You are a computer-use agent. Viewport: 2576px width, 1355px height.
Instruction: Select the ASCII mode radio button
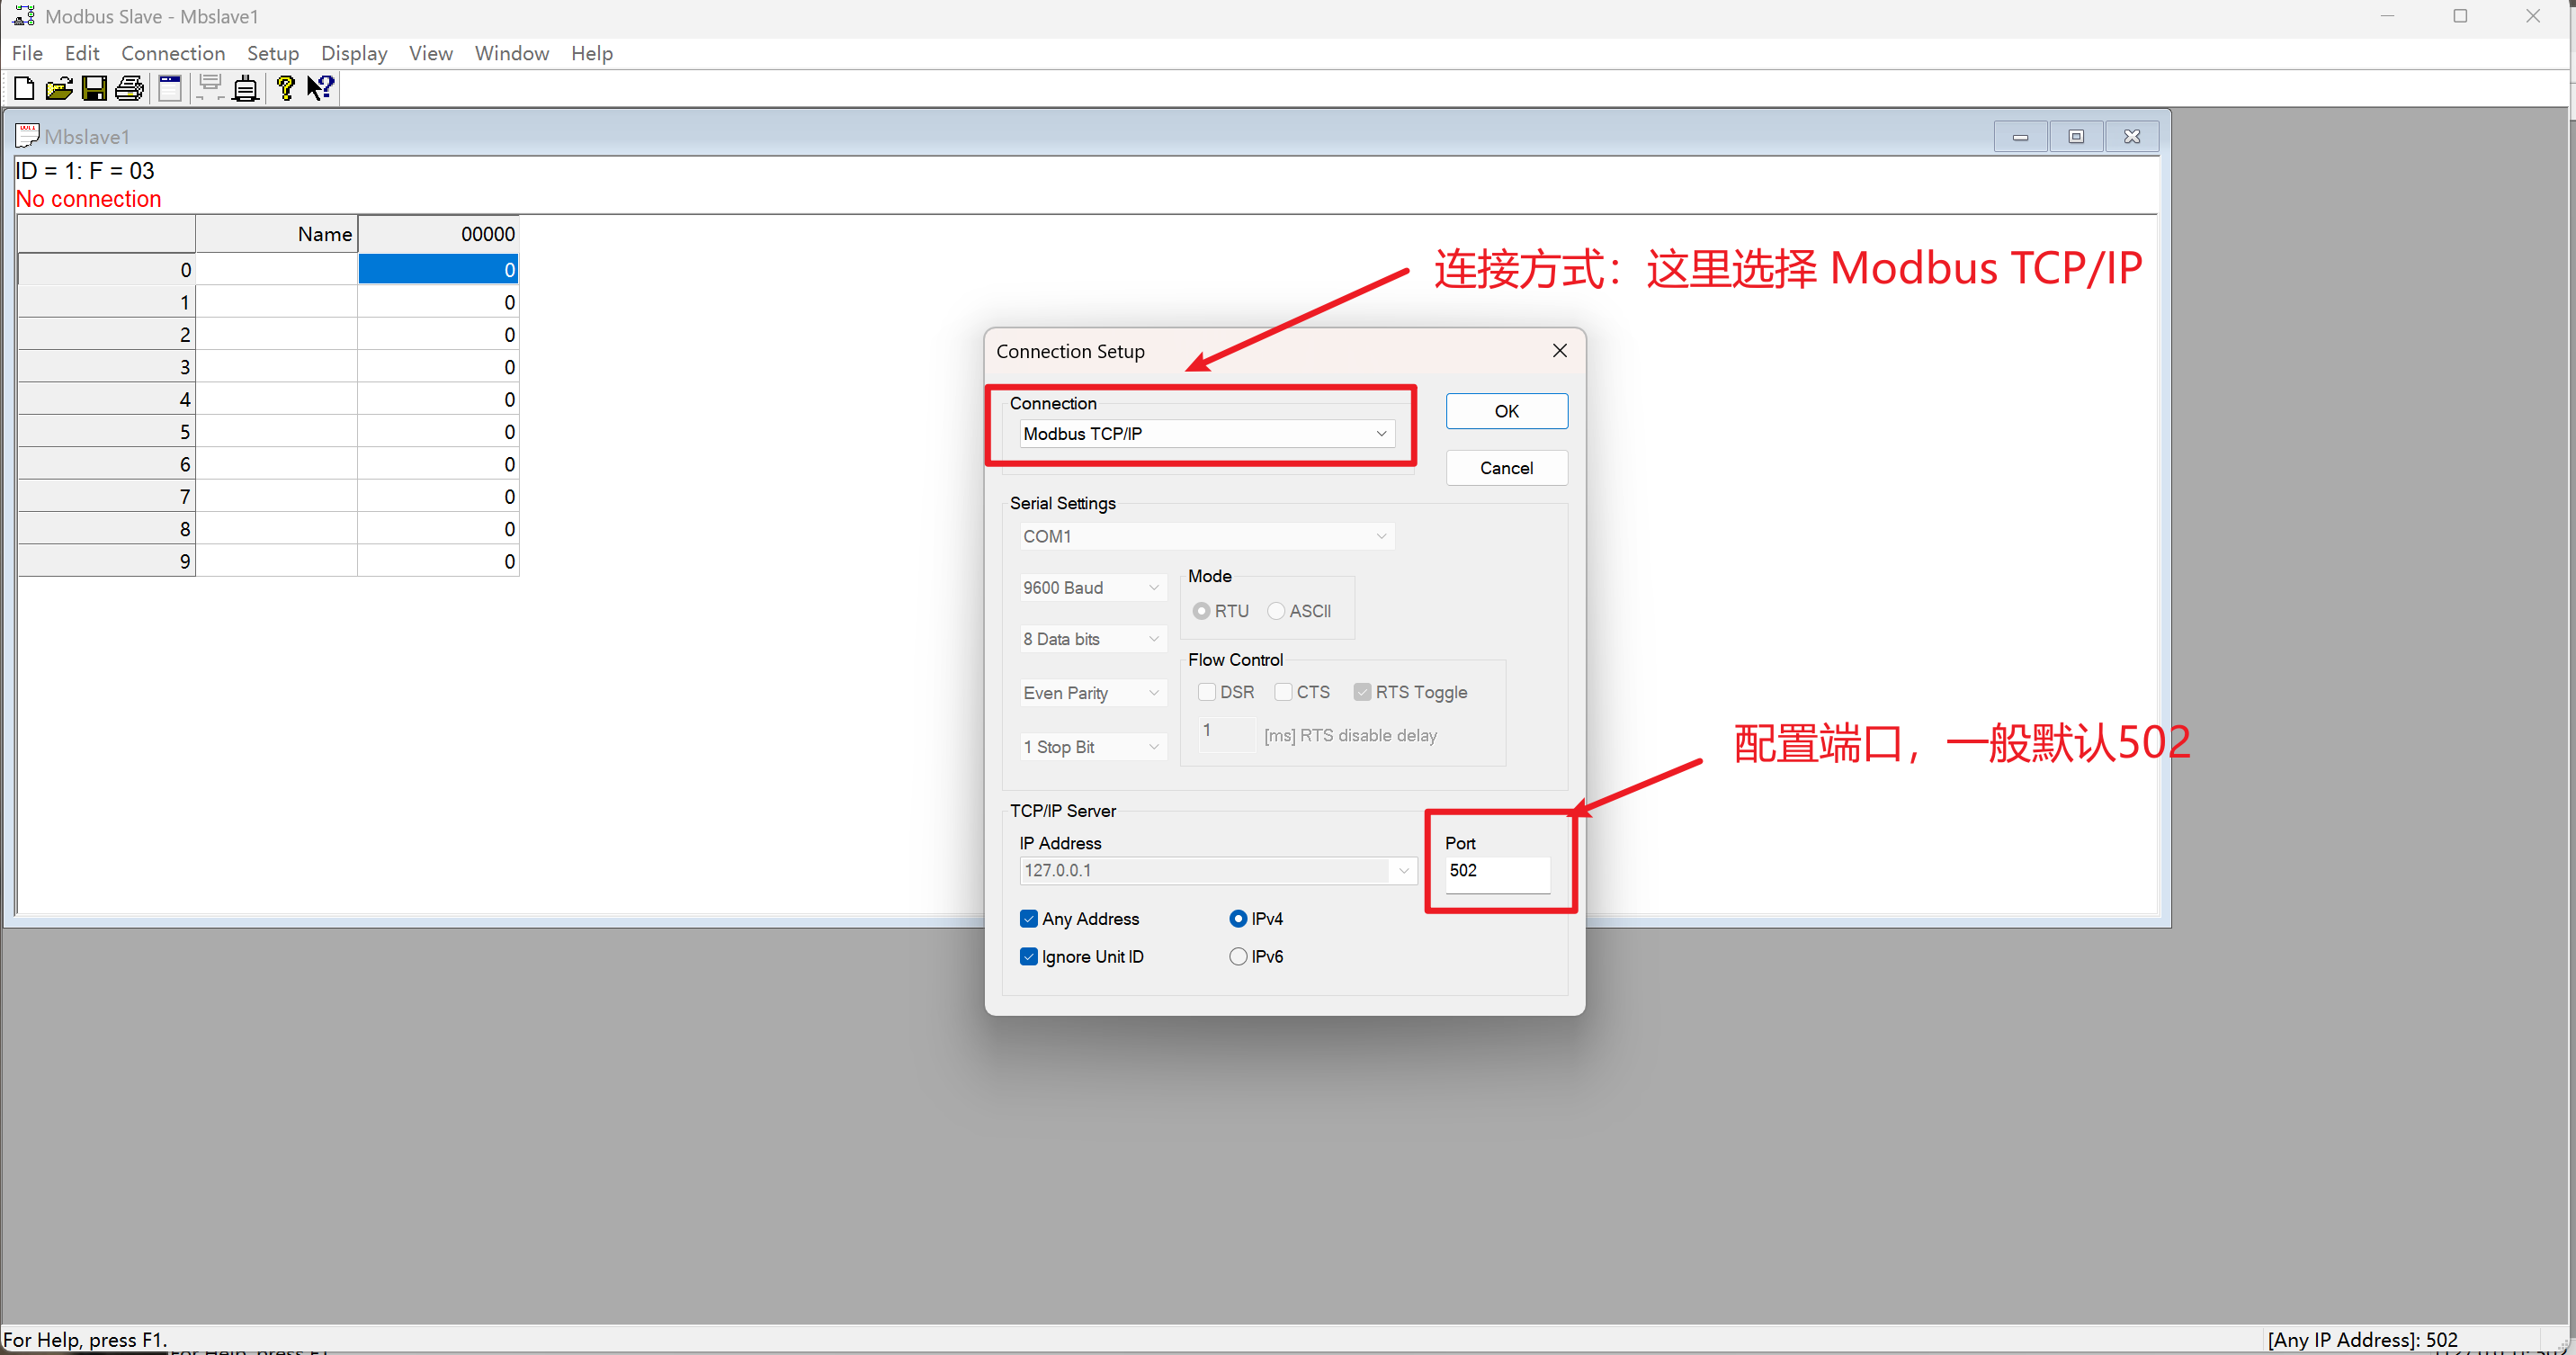pyautogui.click(x=1276, y=611)
